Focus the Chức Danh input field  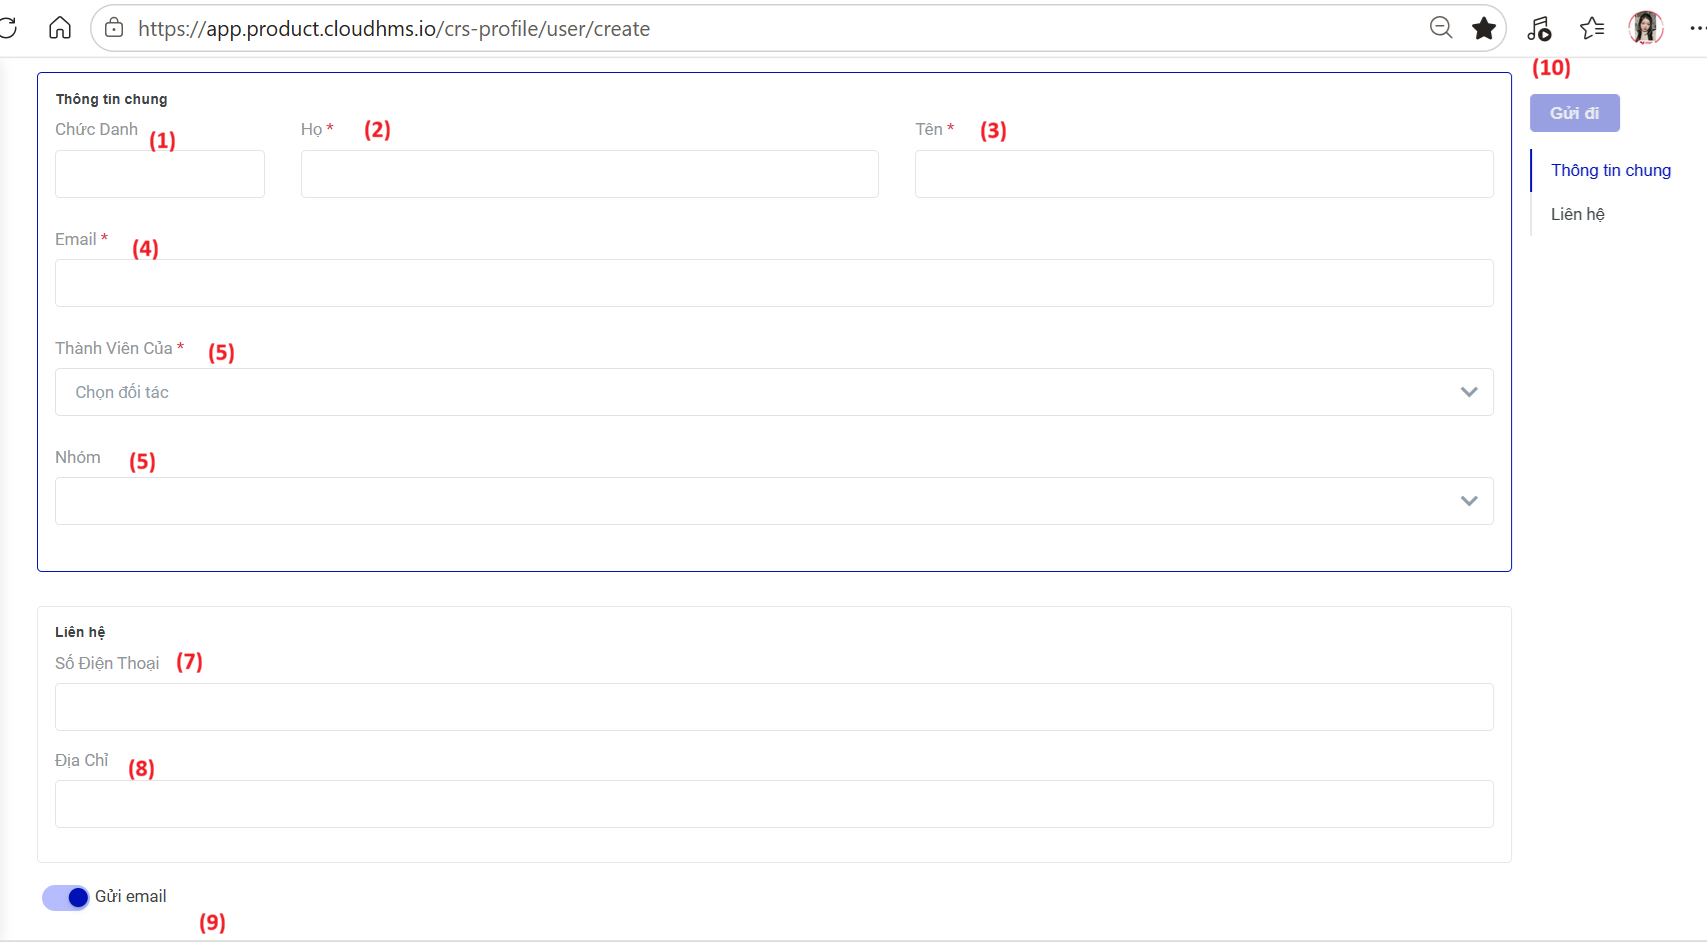pyautogui.click(x=160, y=174)
